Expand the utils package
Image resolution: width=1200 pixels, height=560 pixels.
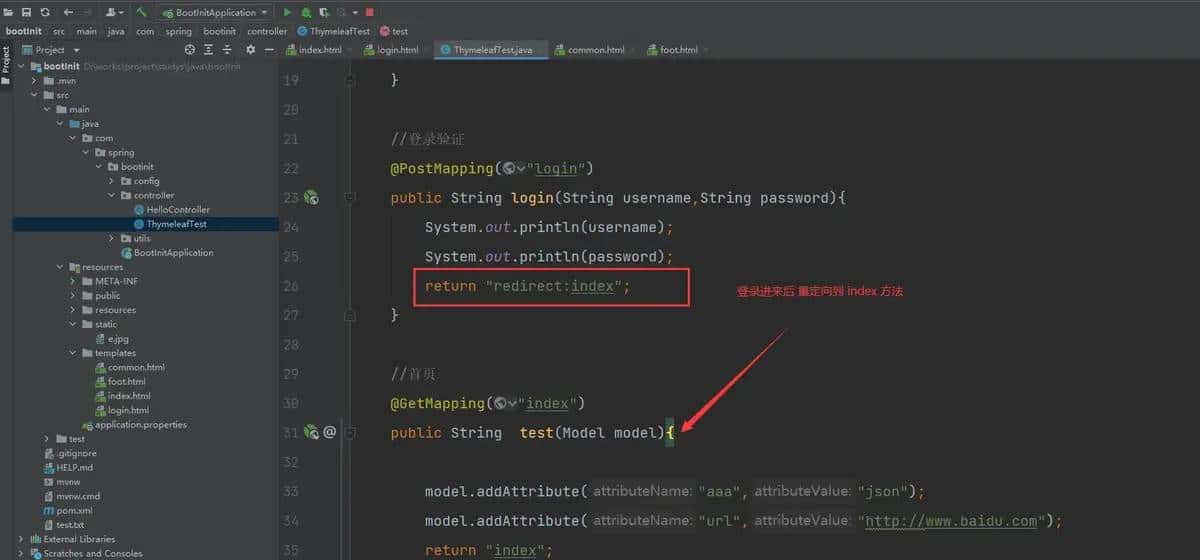point(112,238)
